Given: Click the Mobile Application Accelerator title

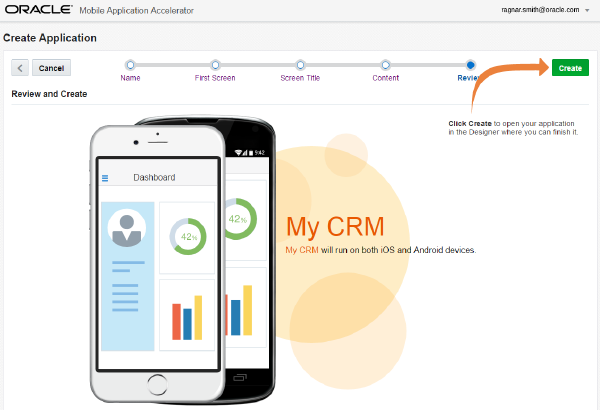Looking at the screenshot, I should [x=136, y=10].
